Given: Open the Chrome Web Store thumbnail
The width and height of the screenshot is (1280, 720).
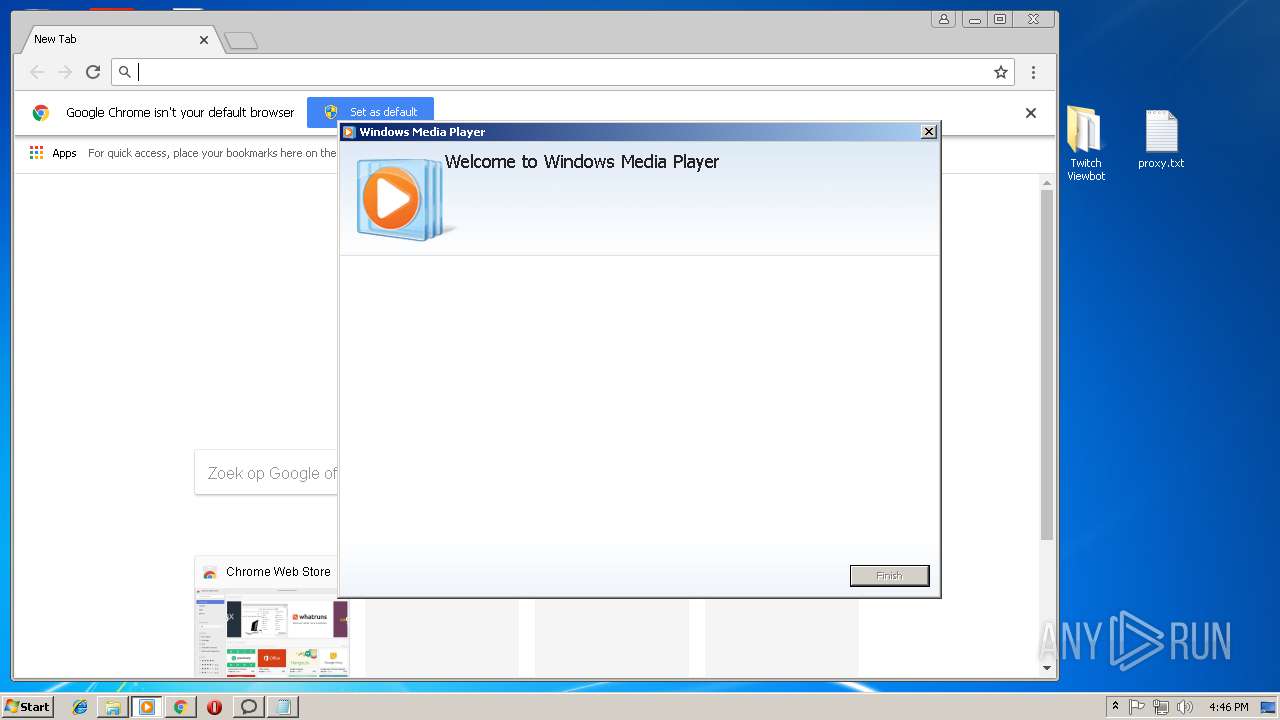Looking at the screenshot, I should (272, 616).
